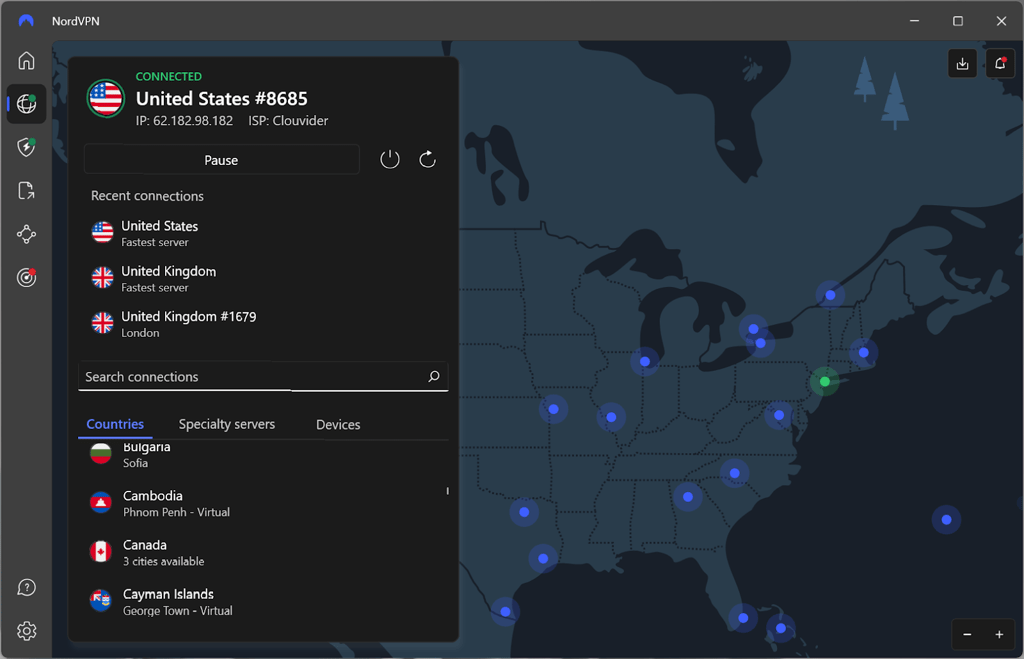This screenshot has width=1024, height=659.
Task: Click the search magnifier icon
Action: point(434,376)
